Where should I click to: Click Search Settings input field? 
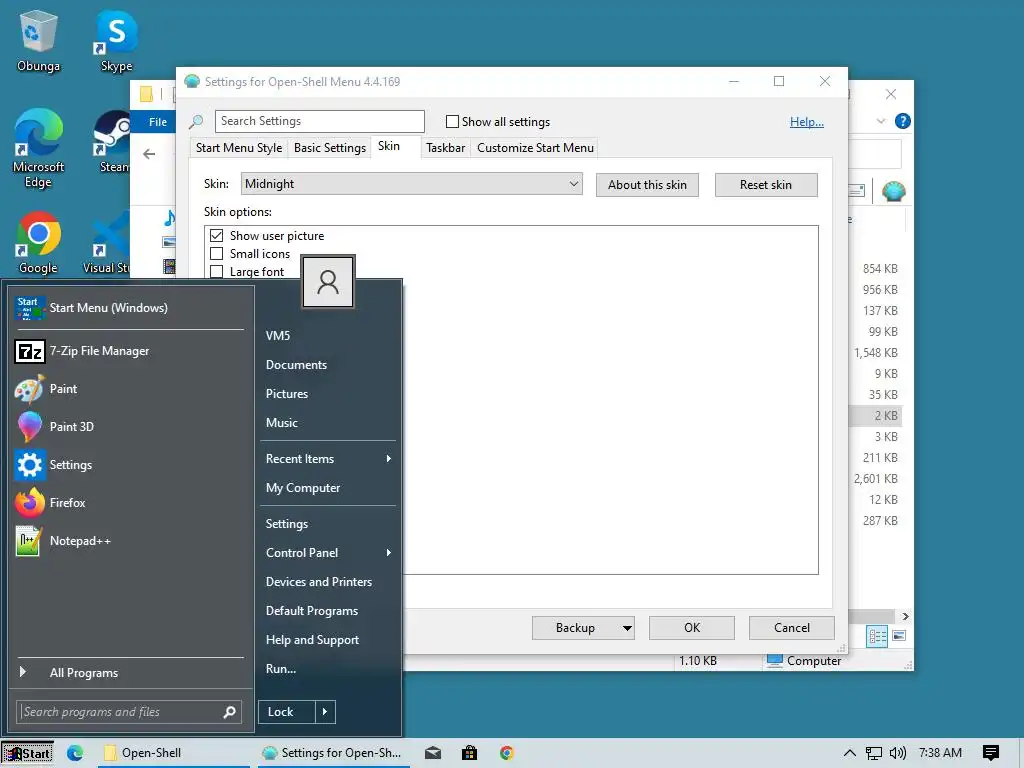click(319, 121)
